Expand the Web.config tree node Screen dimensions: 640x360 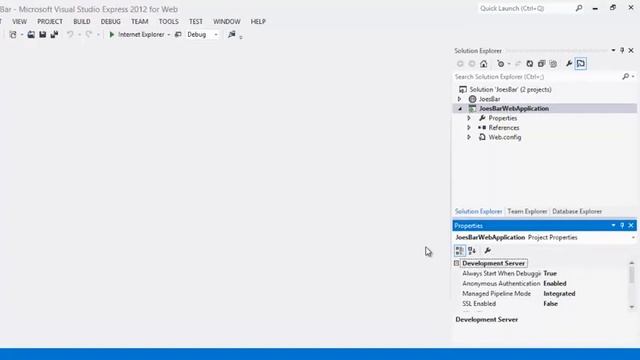click(469, 137)
